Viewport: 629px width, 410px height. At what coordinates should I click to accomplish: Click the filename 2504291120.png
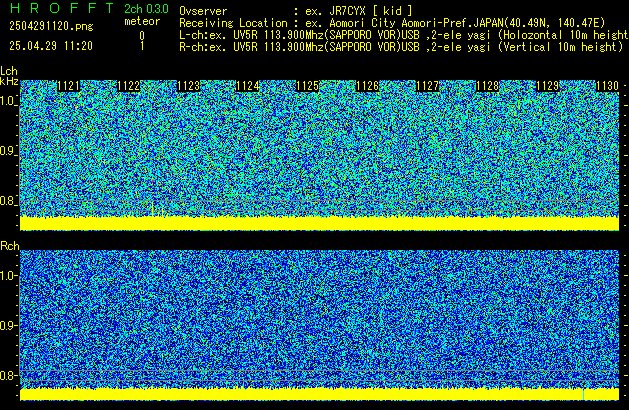[x=51, y=26]
